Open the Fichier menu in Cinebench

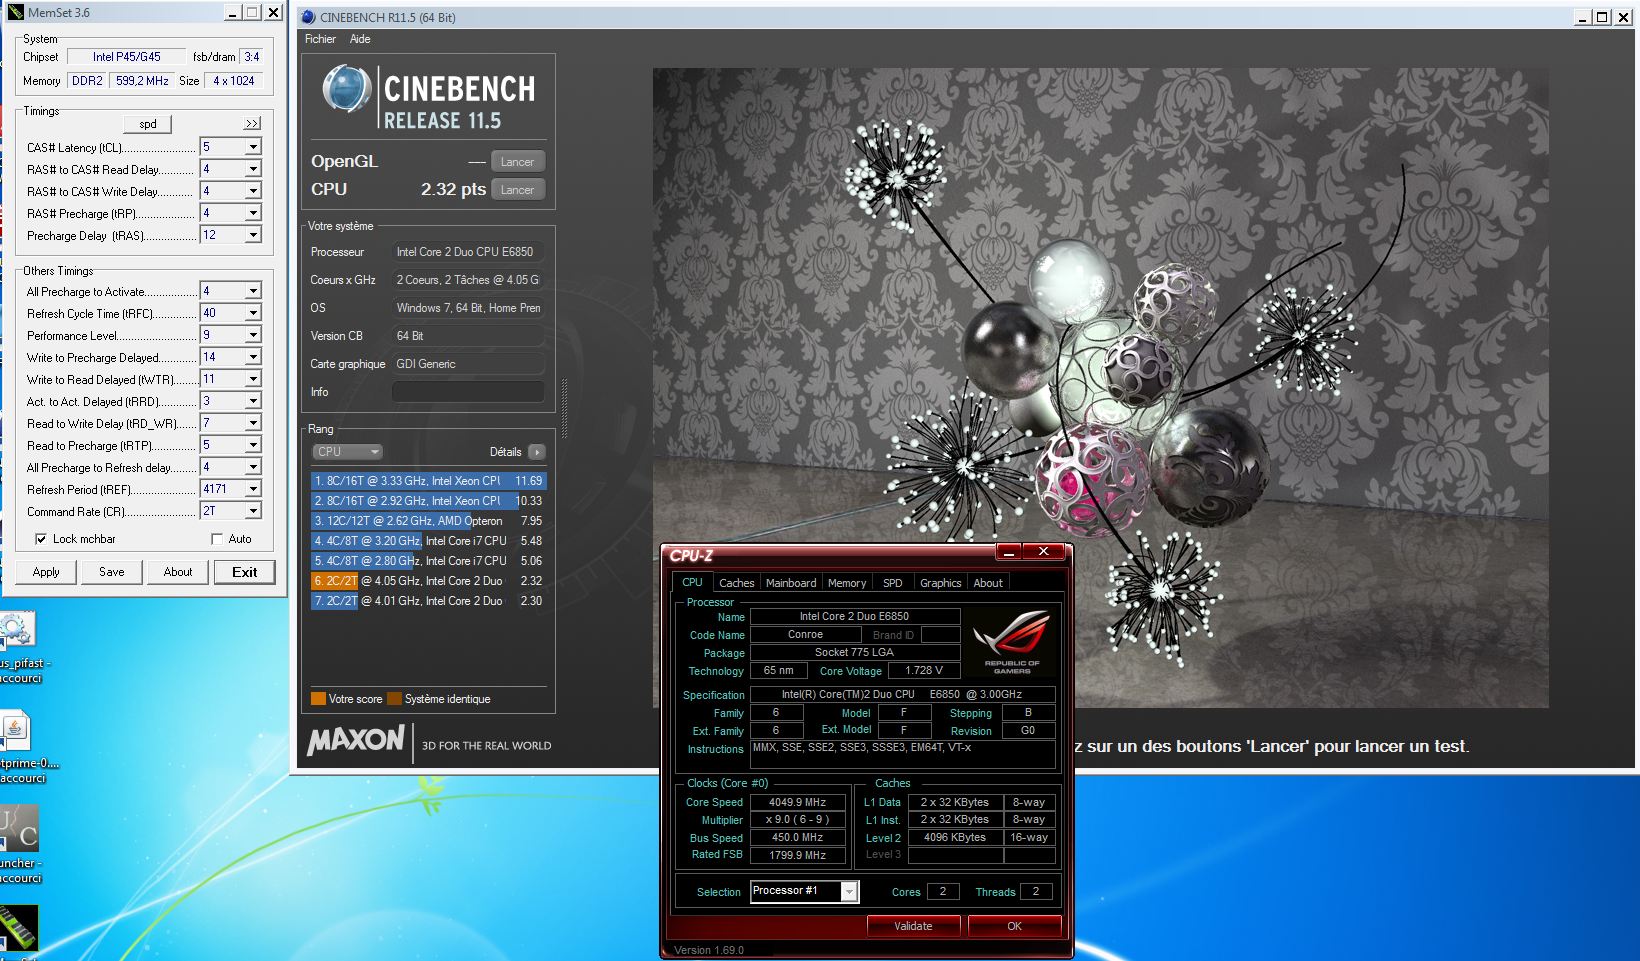tap(320, 39)
